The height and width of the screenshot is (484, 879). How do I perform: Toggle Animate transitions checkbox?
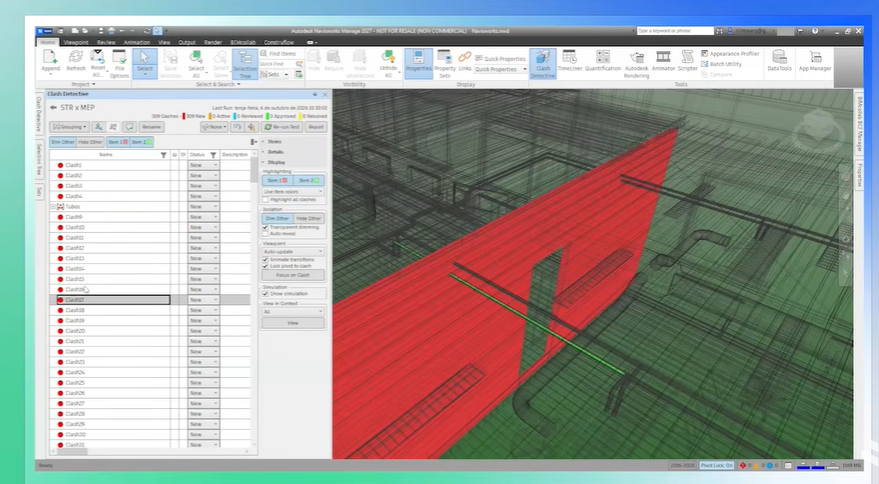coord(266,260)
